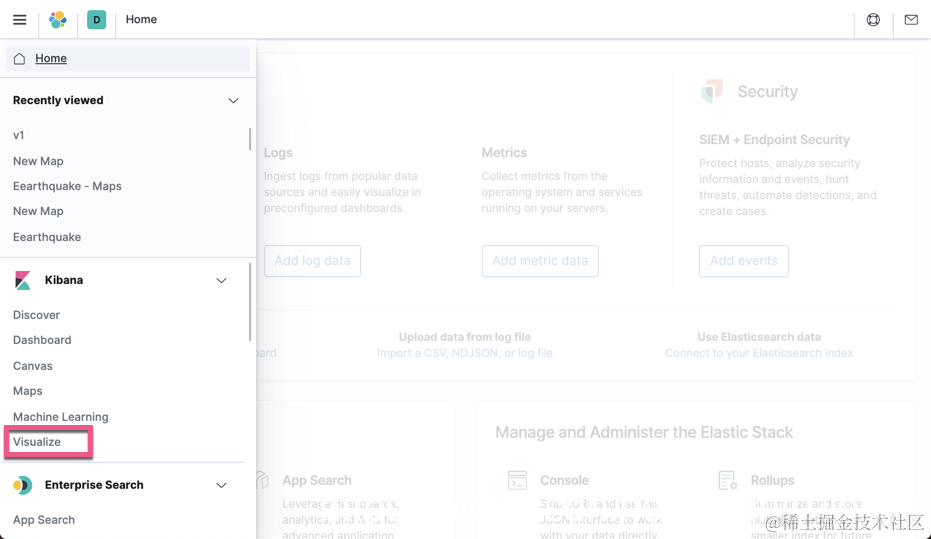931x539 pixels.
Task: Click the Security heading text
Action: pyautogui.click(x=768, y=91)
